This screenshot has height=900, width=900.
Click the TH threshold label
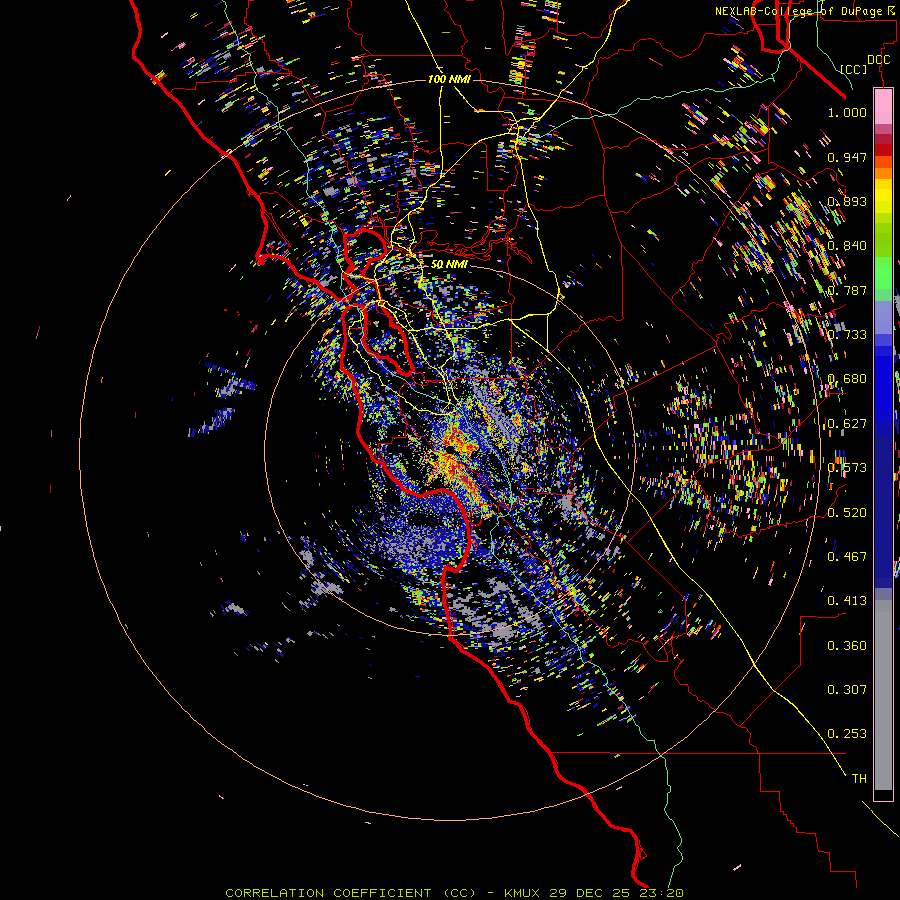859,779
